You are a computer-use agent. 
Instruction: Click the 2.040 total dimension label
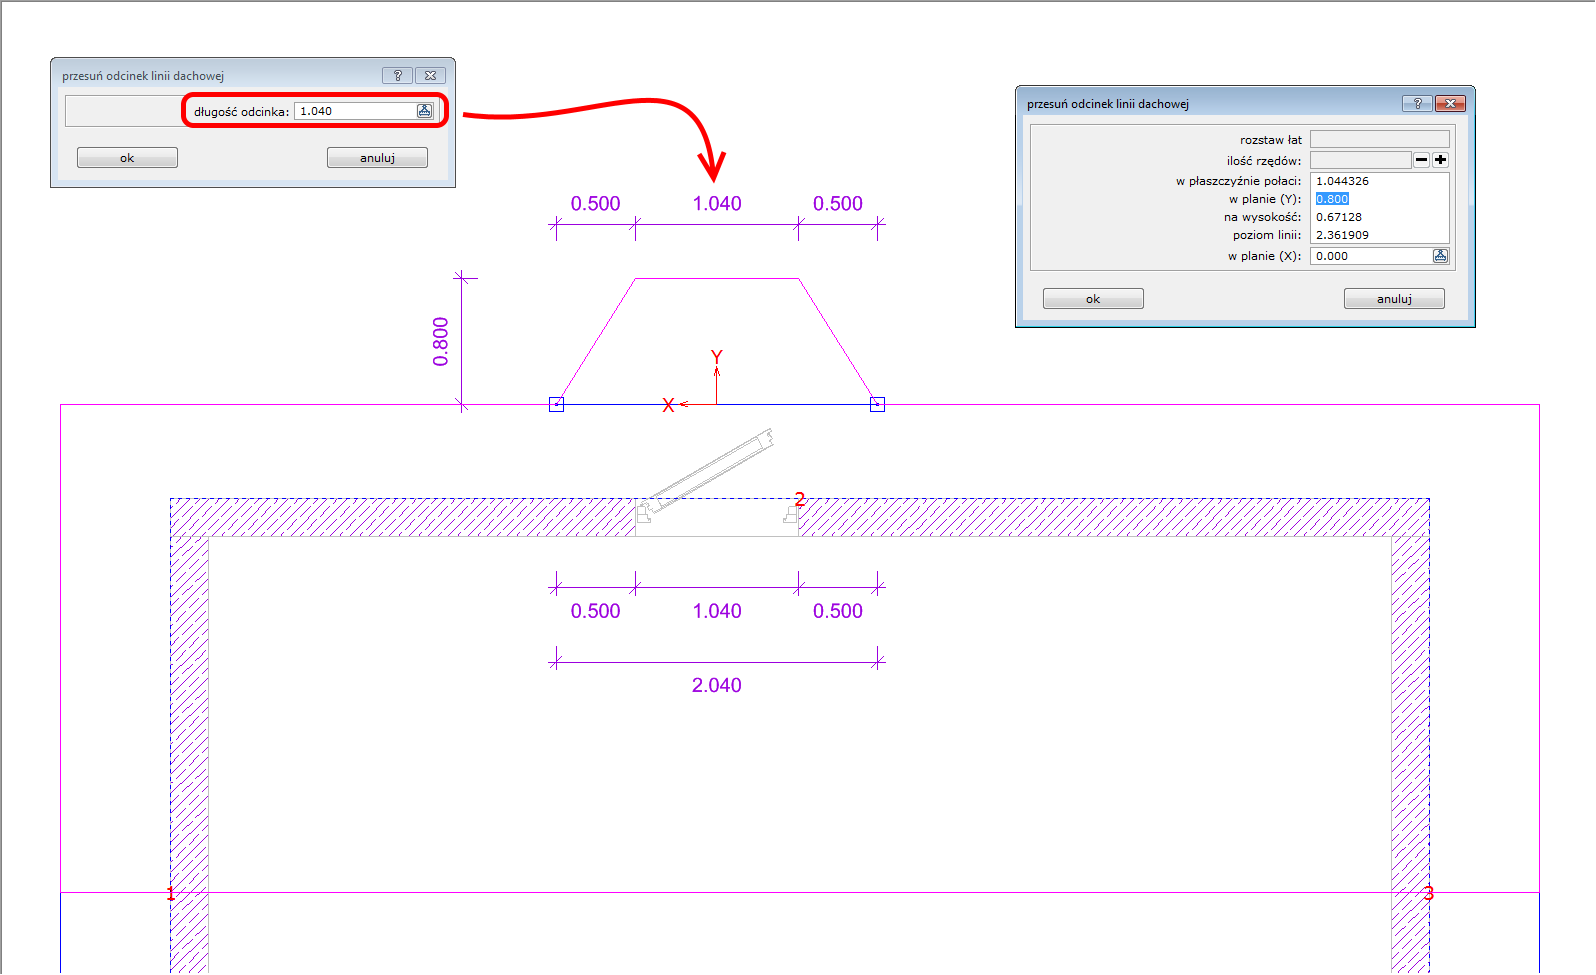tap(717, 685)
